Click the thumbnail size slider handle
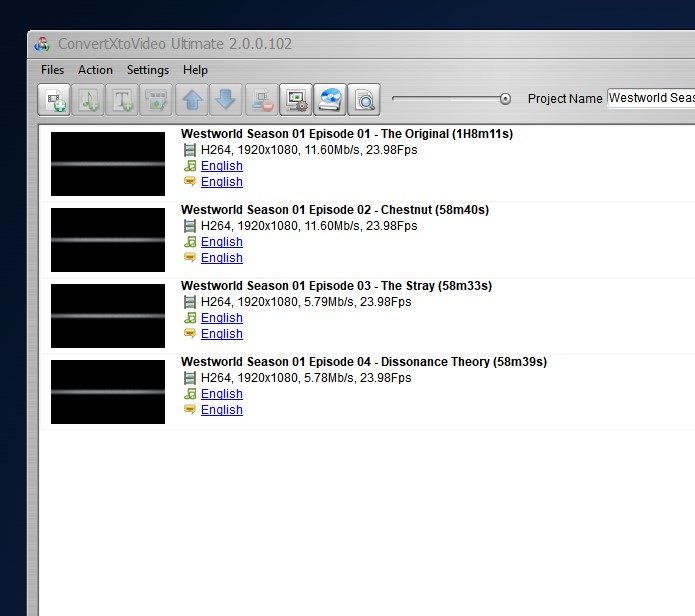695x616 pixels. pyautogui.click(x=505, y=99)
